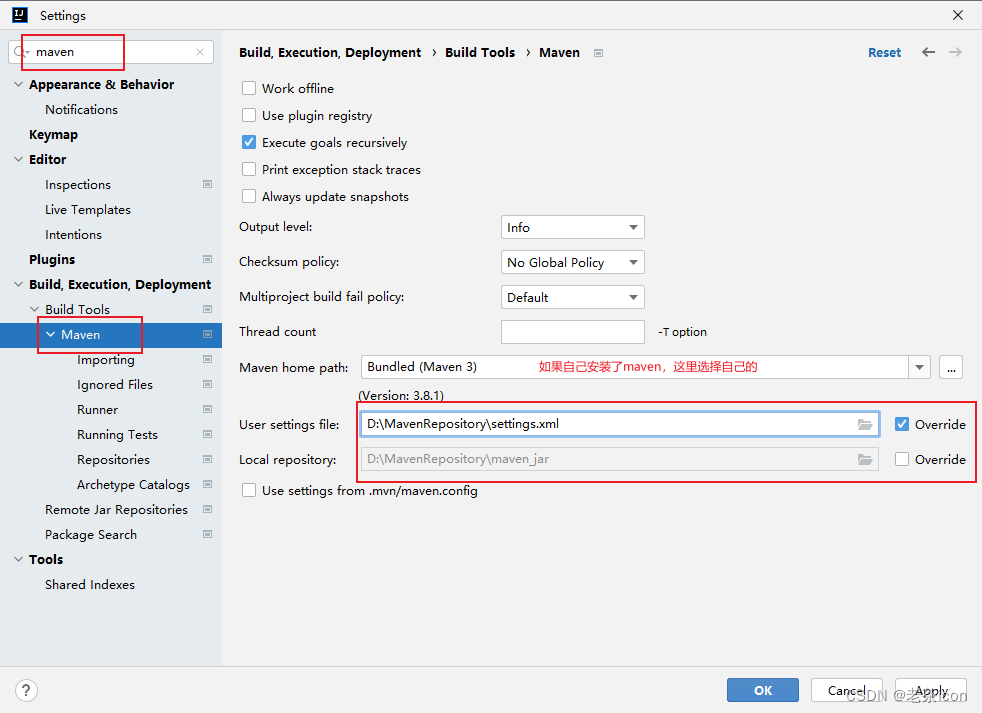The height and width of the screenshot is (713, 982).
Task: Browse for Local repository folder icon
Action: 865,459
